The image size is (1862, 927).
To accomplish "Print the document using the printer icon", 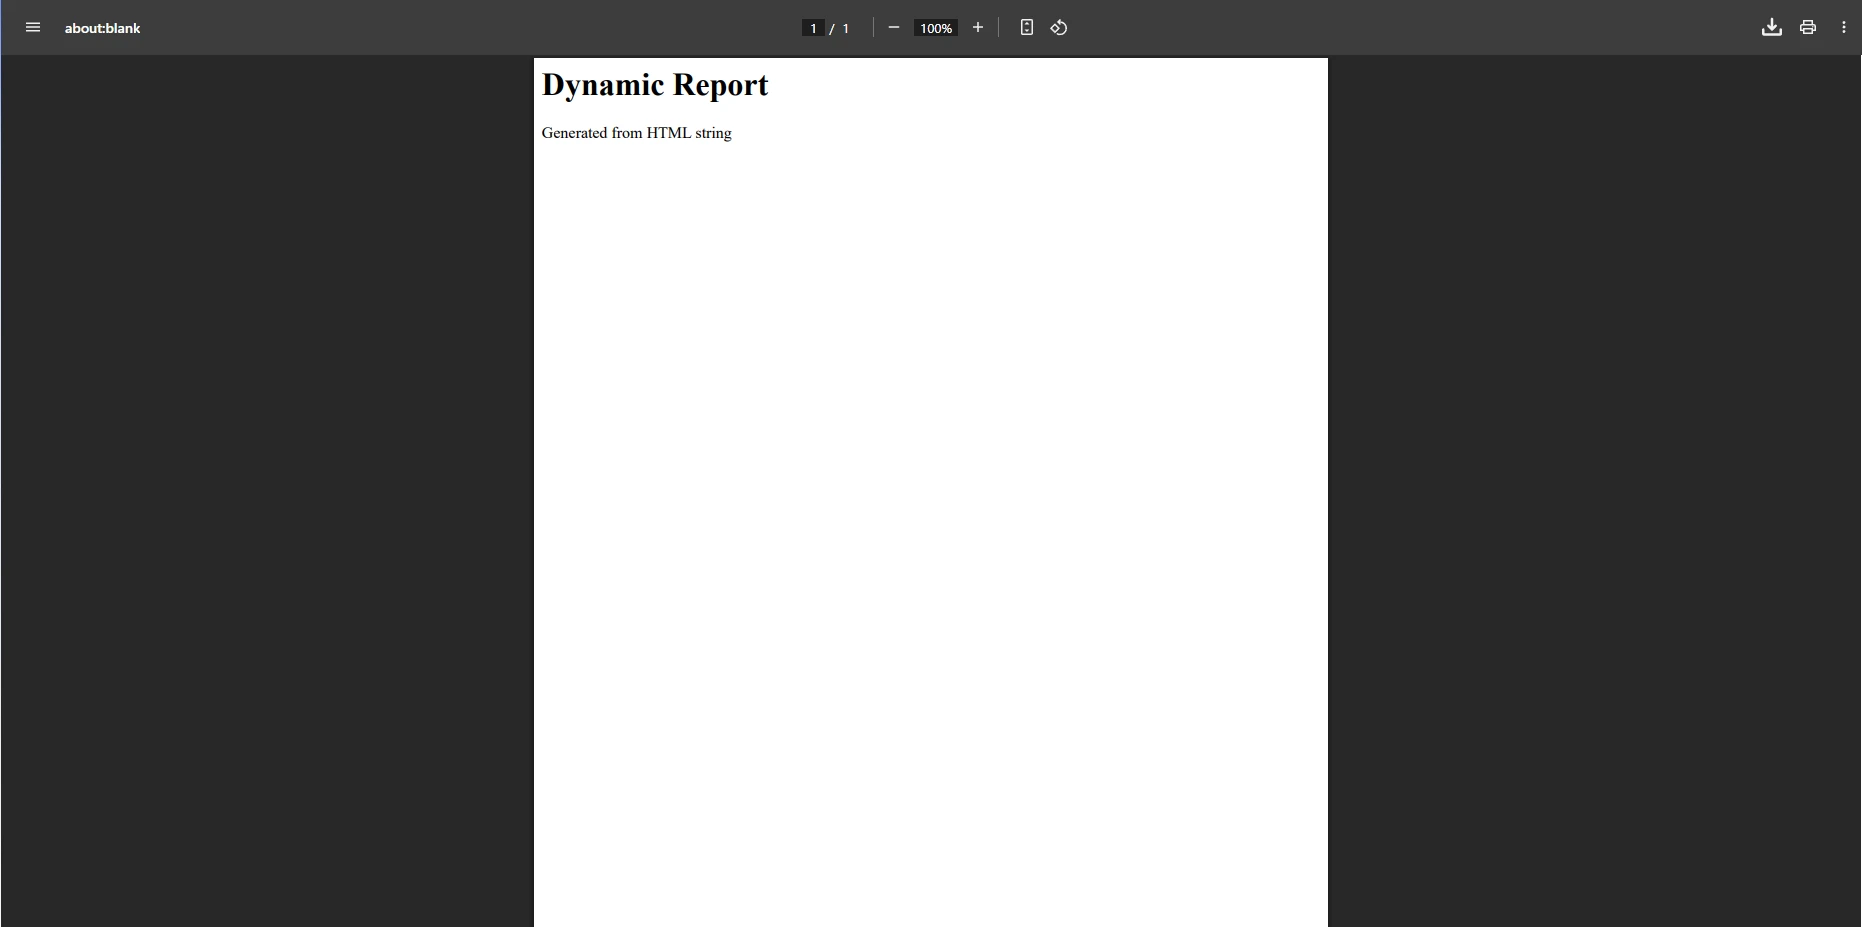I will click(x=1808, y=28).
